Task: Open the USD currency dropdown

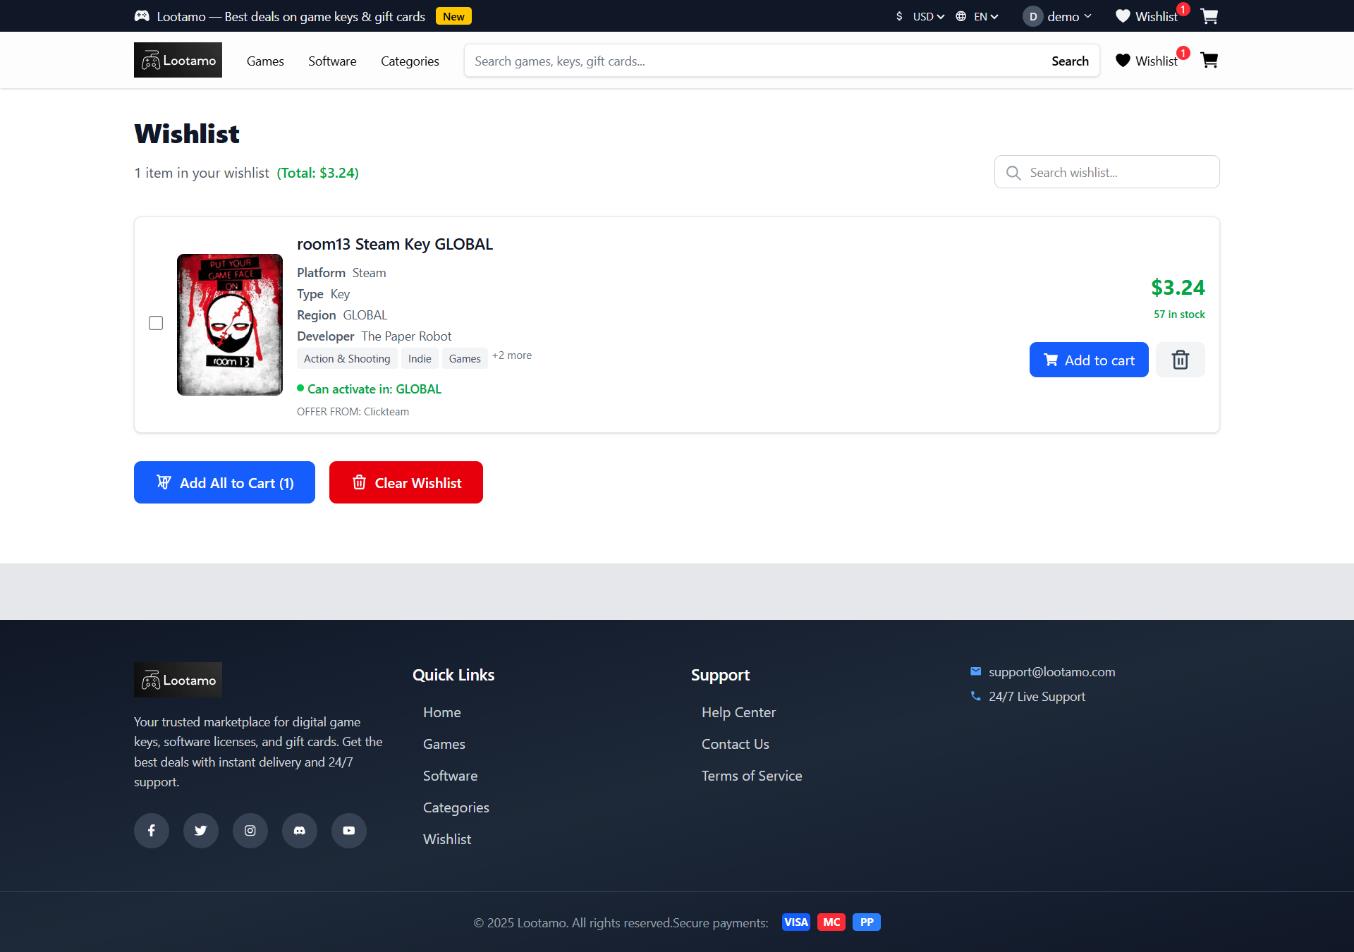Action: coord(920,16)
